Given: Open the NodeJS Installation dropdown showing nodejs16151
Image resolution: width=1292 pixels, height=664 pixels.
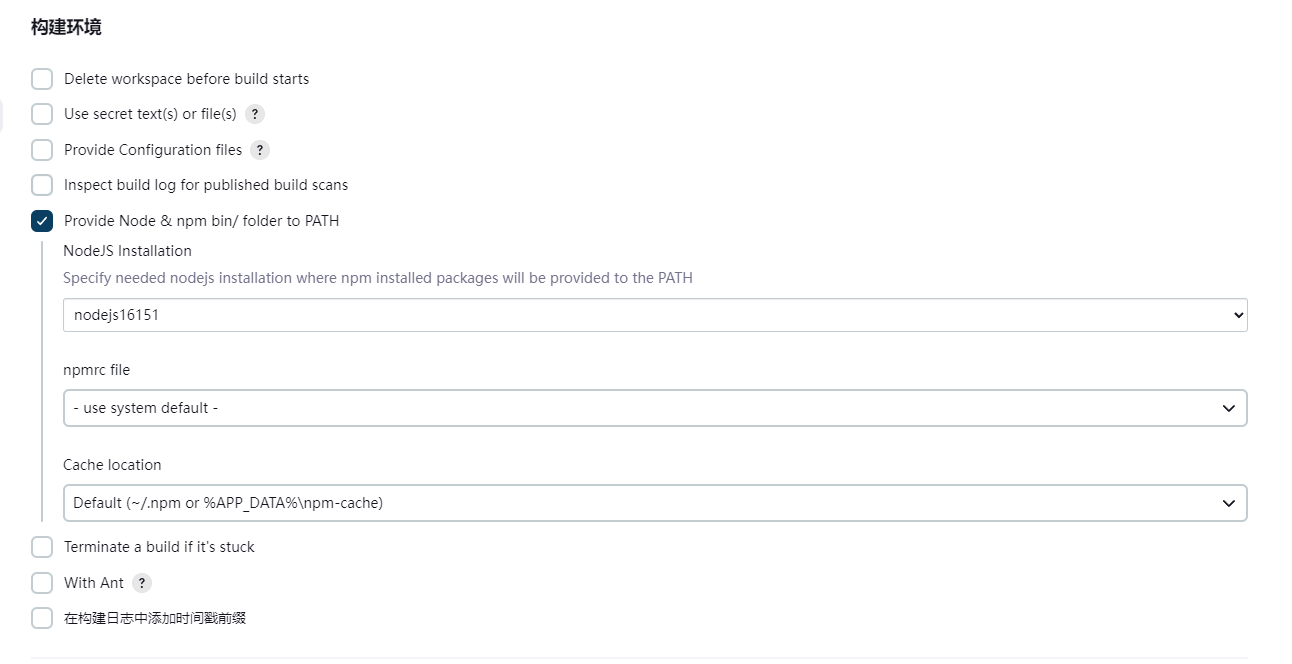Looking at the screenshot, I should click(x=655, y=315).
